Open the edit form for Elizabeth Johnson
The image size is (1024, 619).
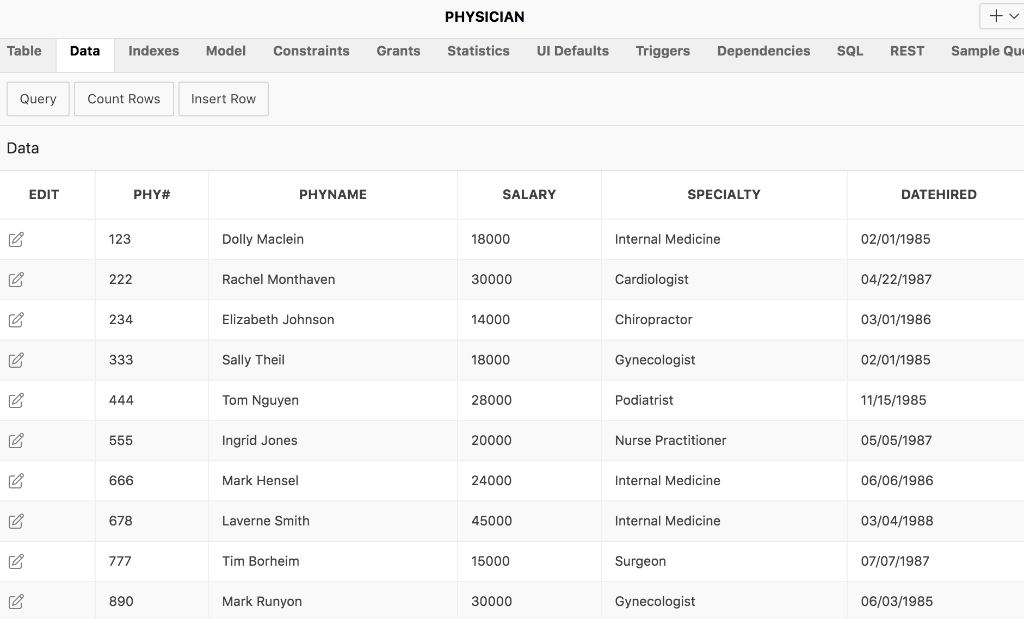point(16,320)
